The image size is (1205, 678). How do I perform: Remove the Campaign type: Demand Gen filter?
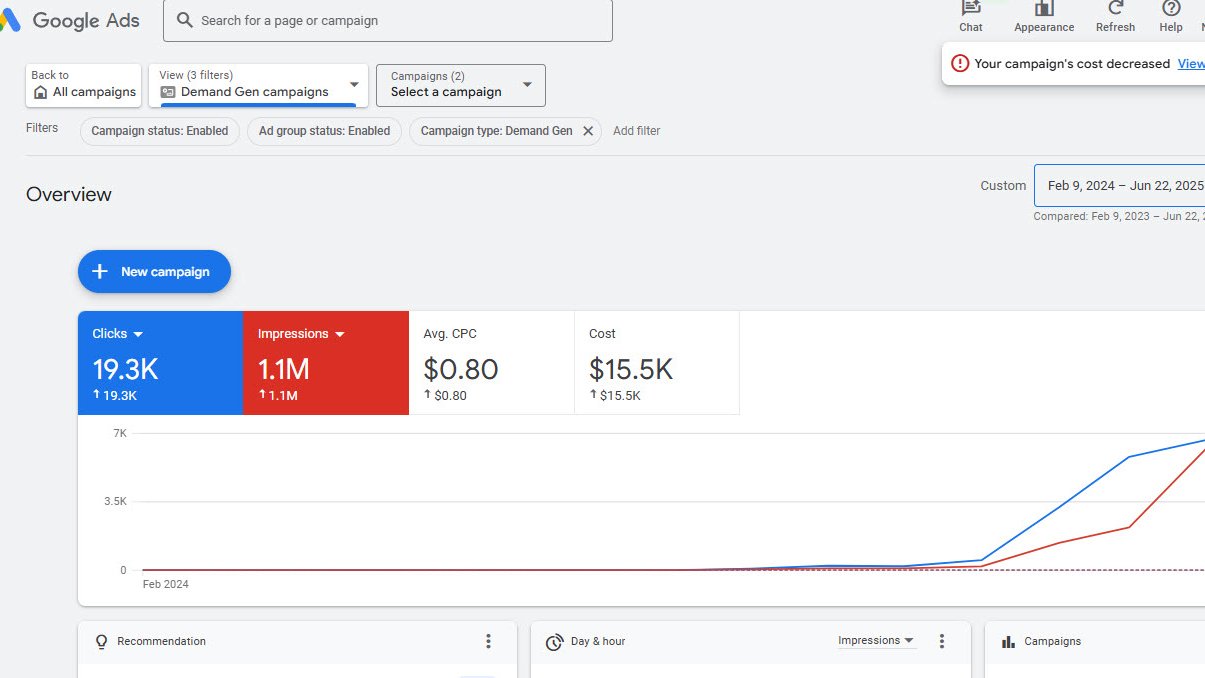(x=588, y=131)
